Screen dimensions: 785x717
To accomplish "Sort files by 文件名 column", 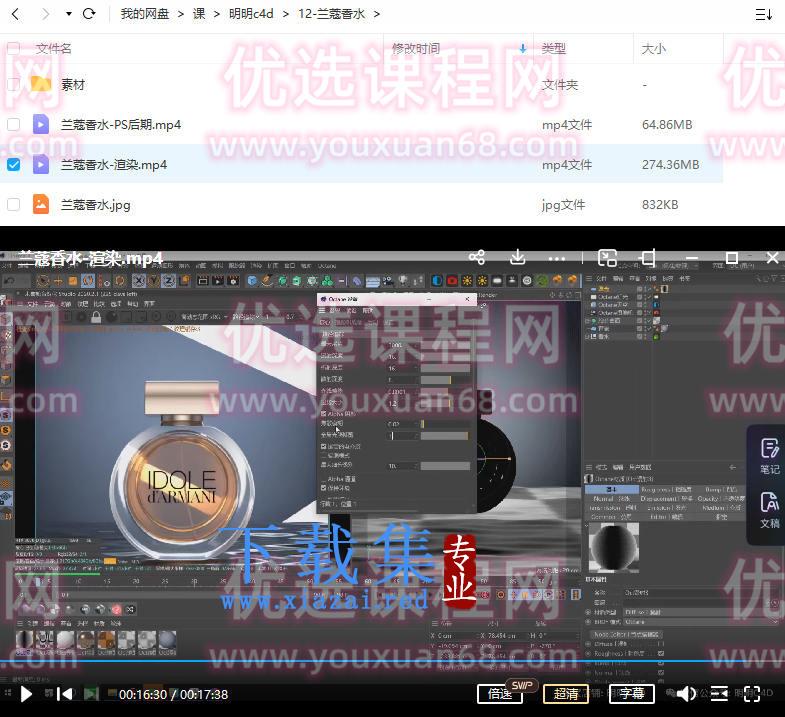I will pyautogui.click(x=53, y=49).
